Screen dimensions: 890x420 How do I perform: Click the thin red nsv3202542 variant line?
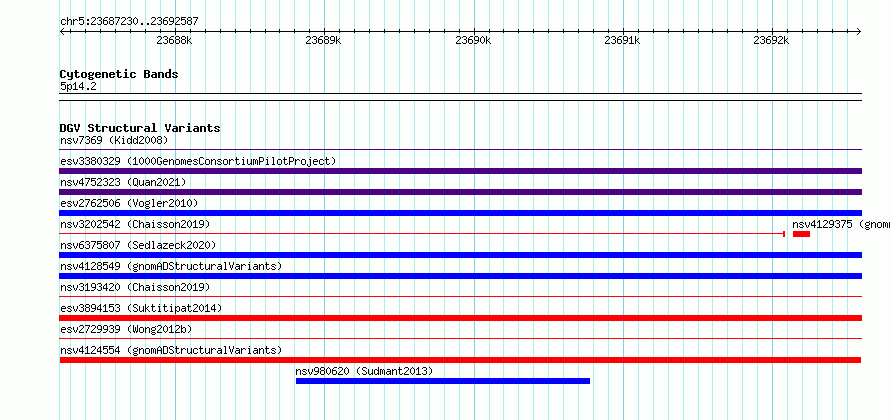click(422, 234)
